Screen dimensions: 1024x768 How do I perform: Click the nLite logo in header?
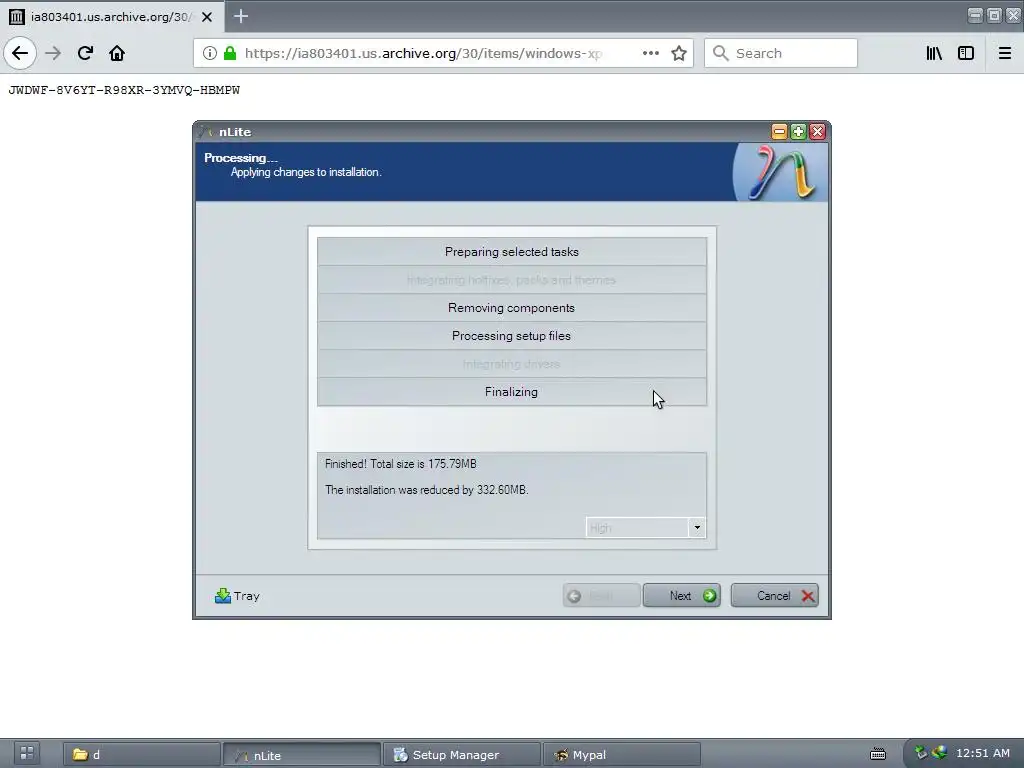pyautogui.click(x=780, y=172)
